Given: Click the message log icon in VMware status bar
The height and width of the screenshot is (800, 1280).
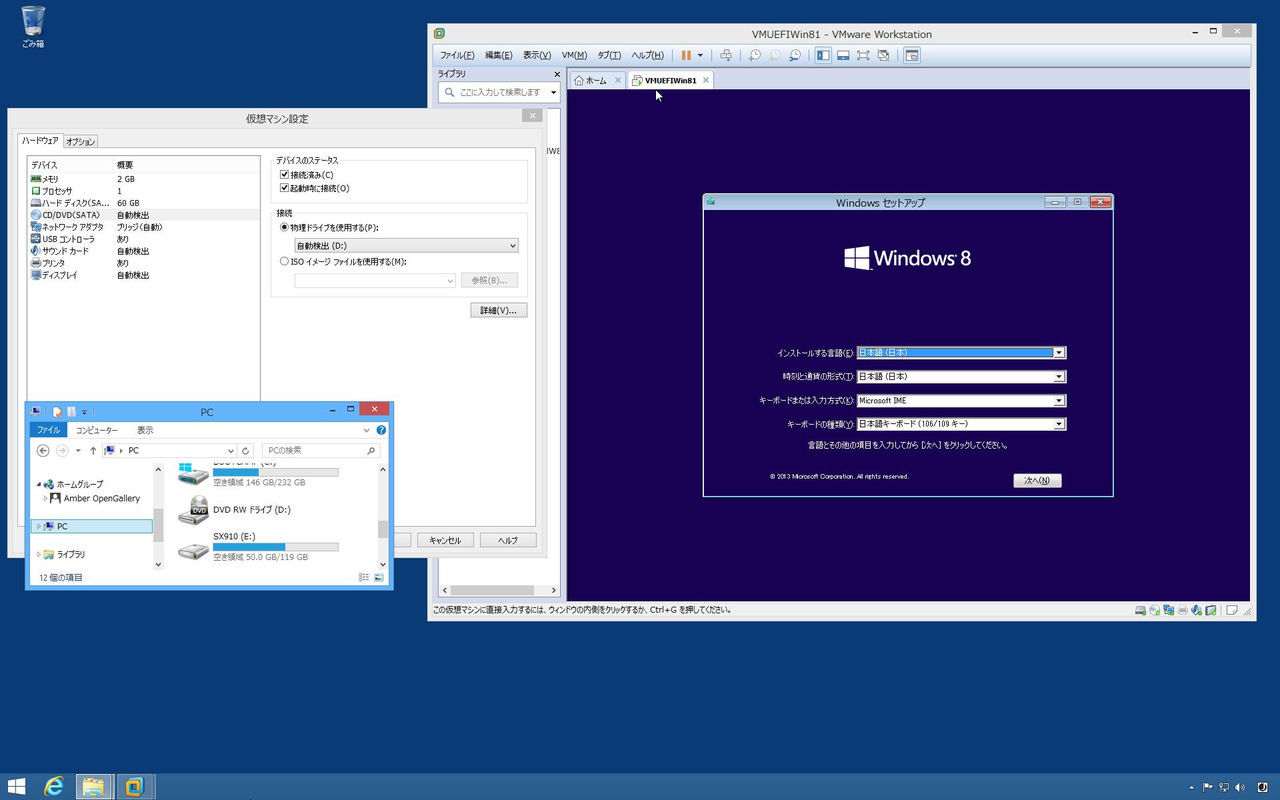Looking at the screenshot, I should coord(1232,610).
